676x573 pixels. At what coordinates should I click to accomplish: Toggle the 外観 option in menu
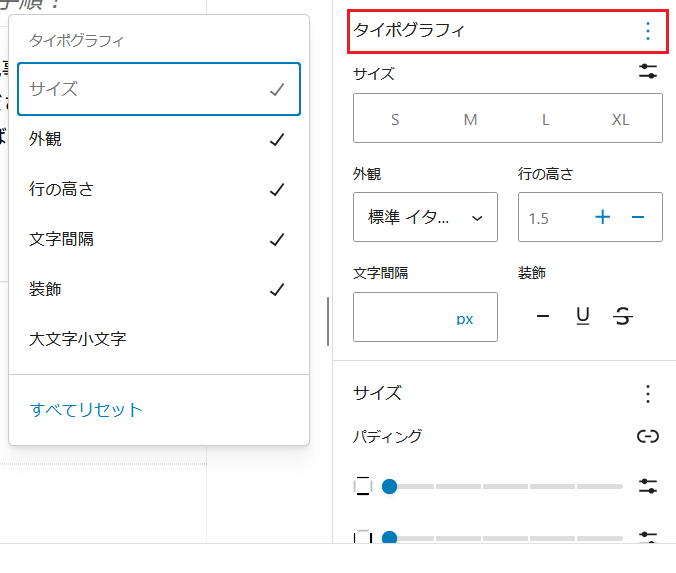pos(158,140)
